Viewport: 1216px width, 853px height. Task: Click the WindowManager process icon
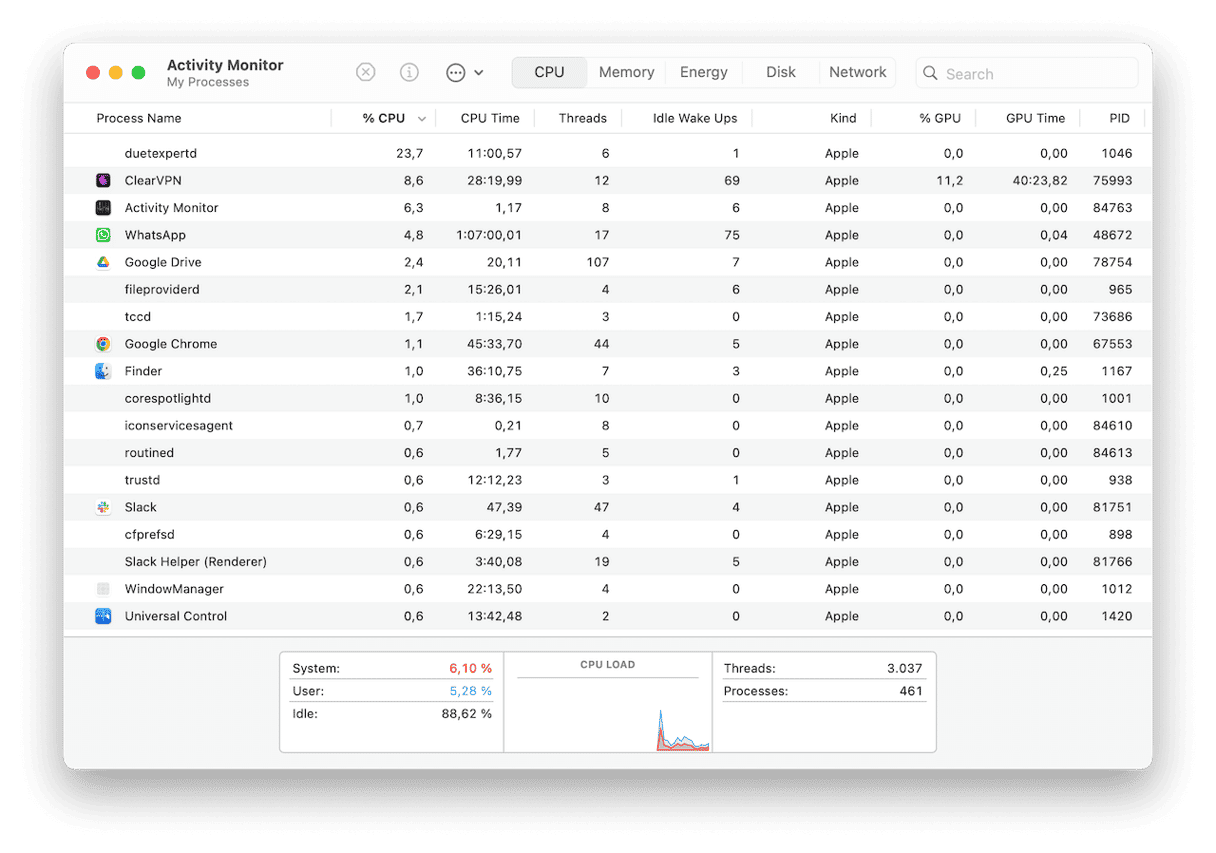(103, 589)
